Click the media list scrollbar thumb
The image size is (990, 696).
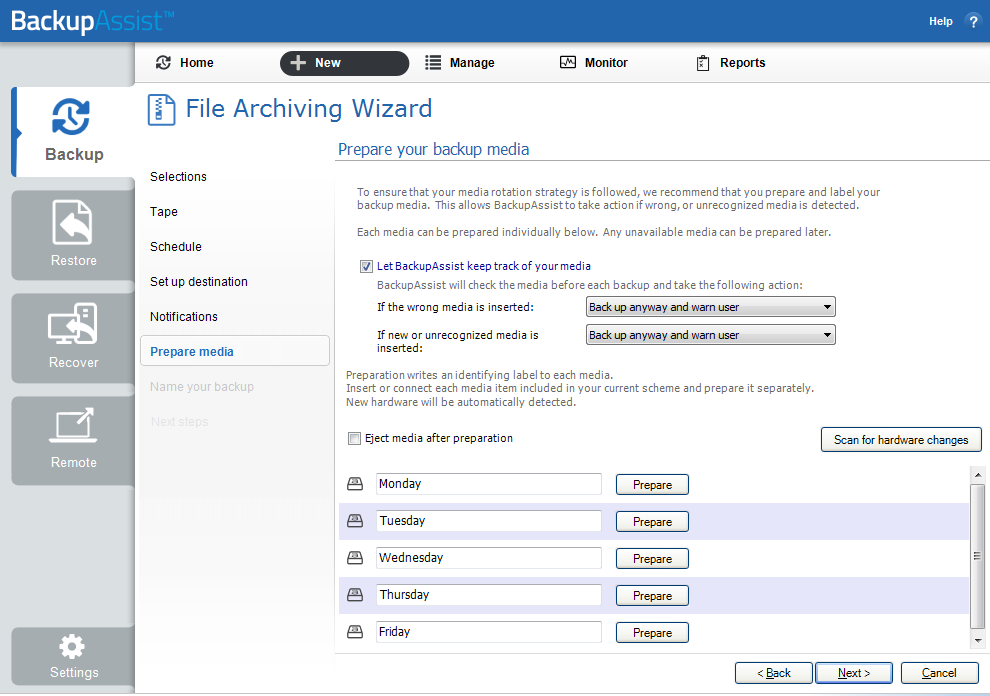(x=977, y=556)
